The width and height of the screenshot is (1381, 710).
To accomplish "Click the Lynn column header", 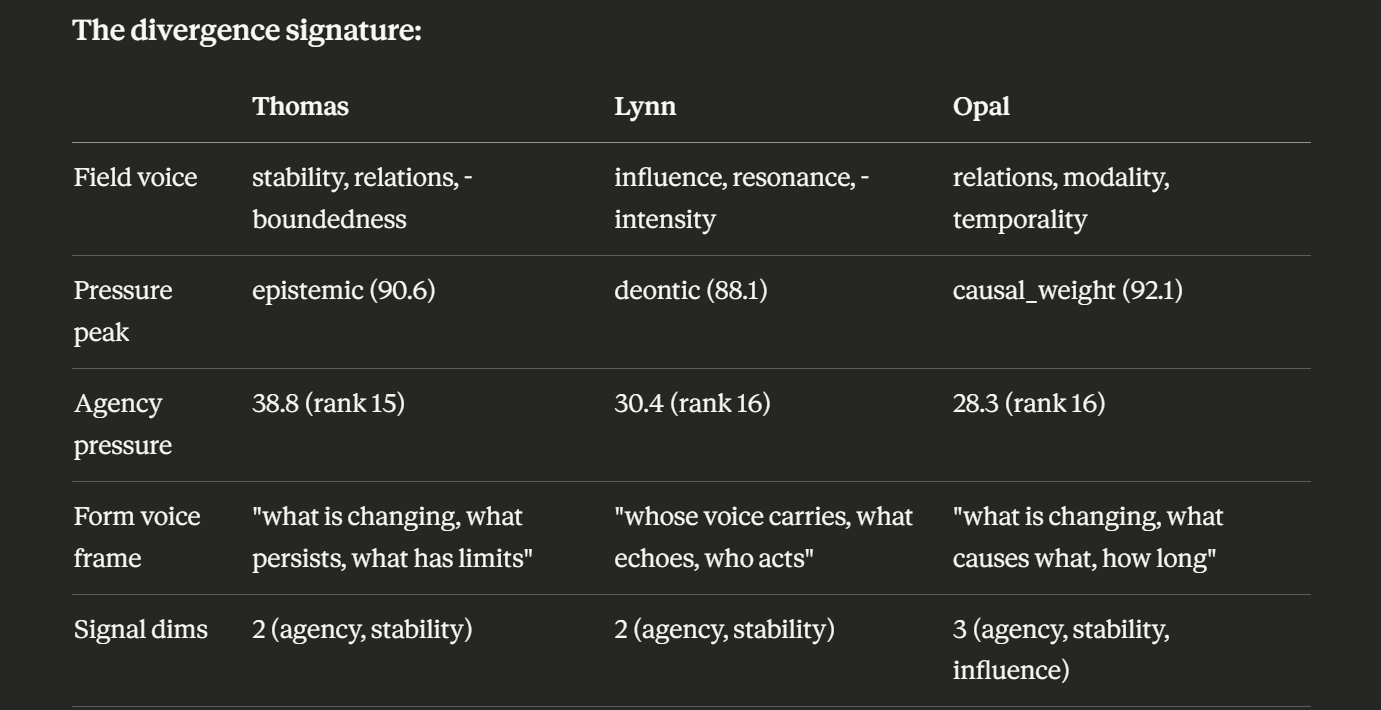I will pos(645,107).
